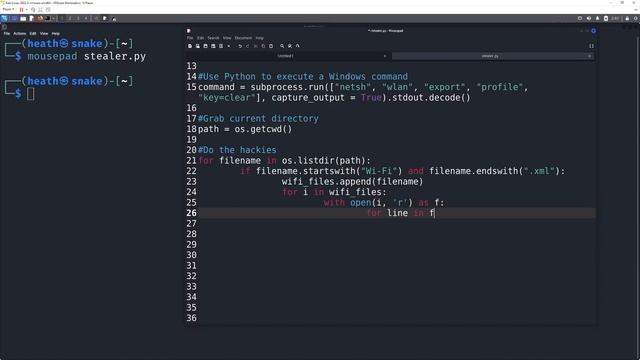Click Save As icon in Mousepad toolbar
This screenshot has width=640, height=360.
click(x=213, y=46)
